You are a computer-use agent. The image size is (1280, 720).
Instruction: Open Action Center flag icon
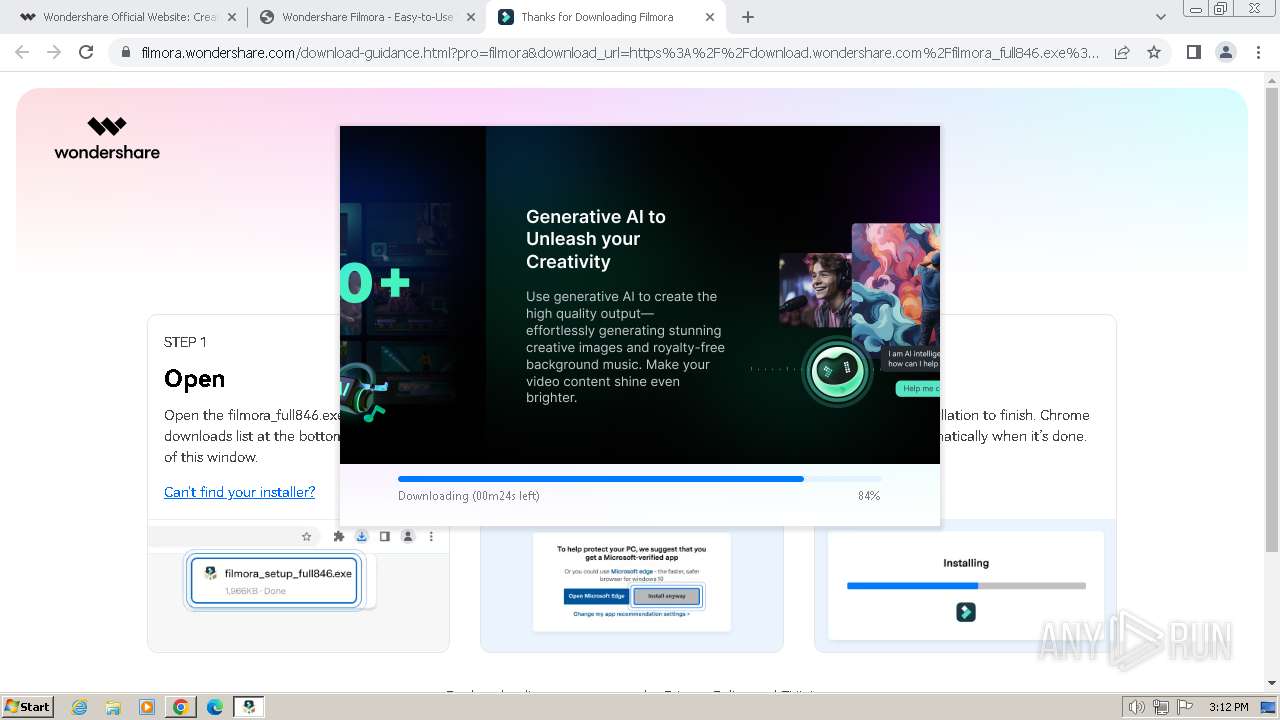pyautogui.click(x=1185, y=707)
